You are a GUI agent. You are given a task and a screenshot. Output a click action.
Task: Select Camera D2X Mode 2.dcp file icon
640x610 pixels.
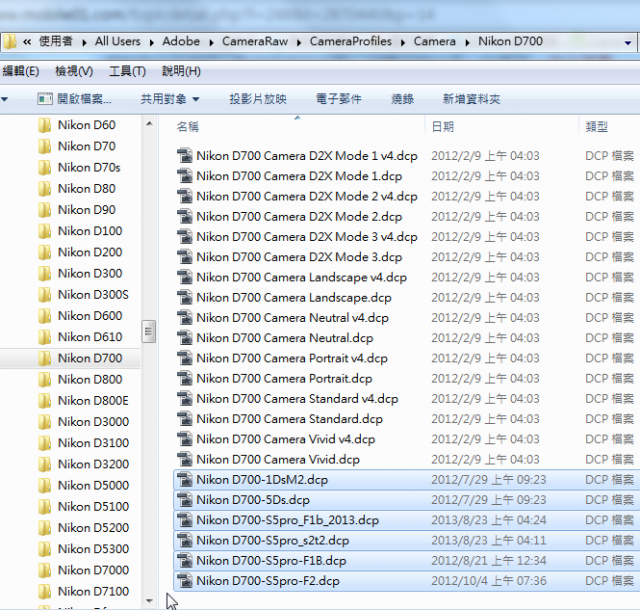[185, 217]
